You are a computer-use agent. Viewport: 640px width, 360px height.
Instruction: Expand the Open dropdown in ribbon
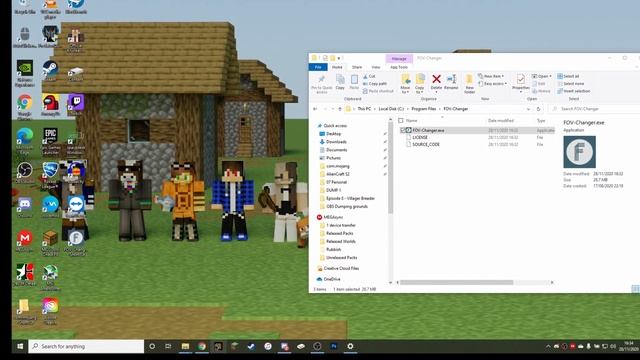[542, 76]
